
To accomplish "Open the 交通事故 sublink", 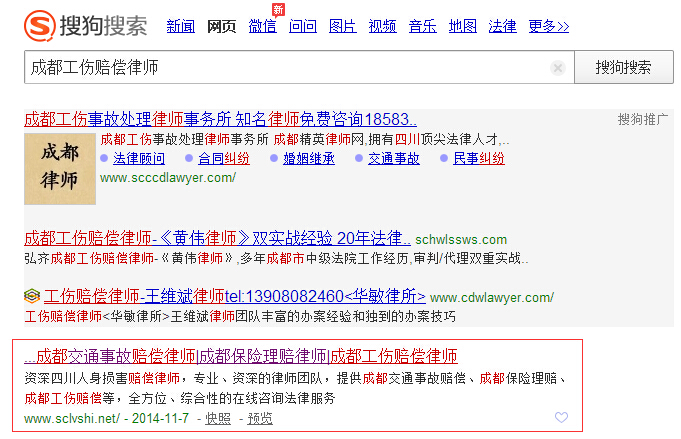I will click(393, 158).
